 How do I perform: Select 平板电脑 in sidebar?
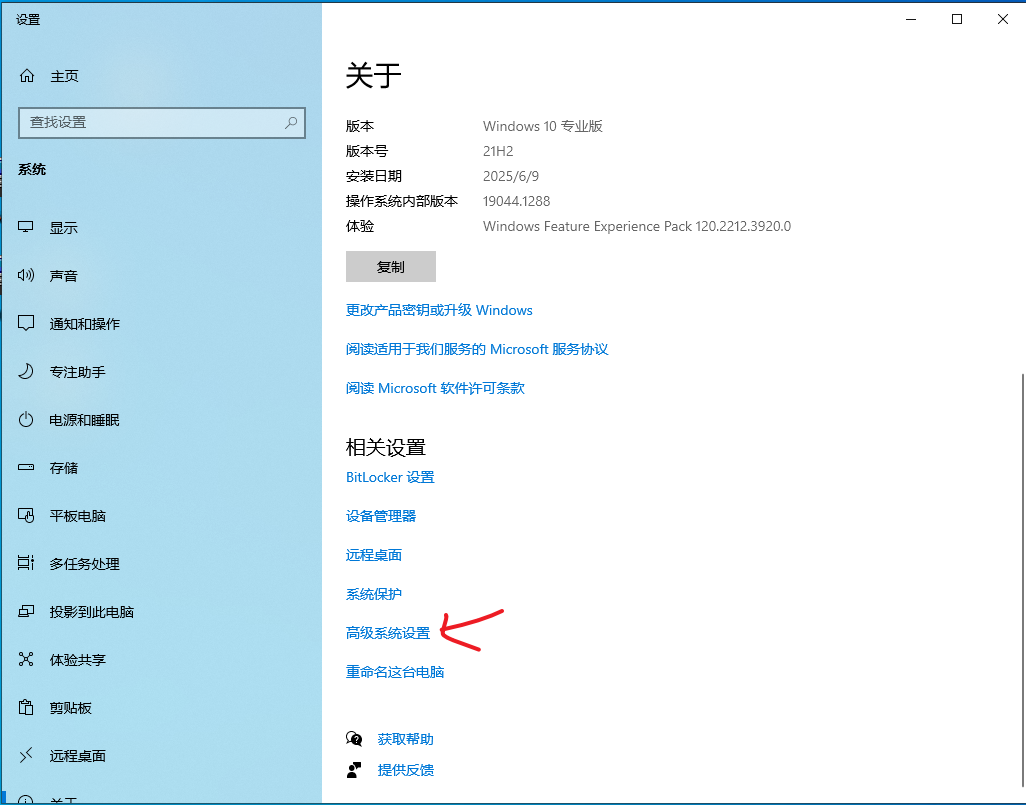(x=77, y=516)
